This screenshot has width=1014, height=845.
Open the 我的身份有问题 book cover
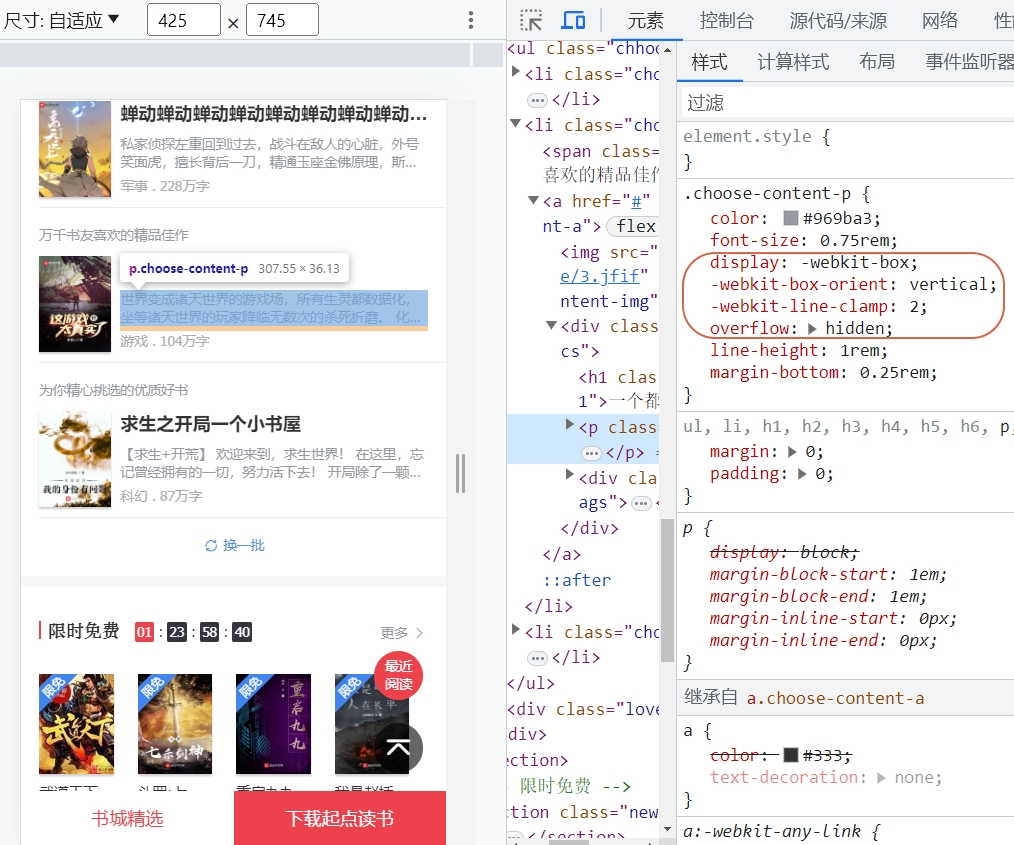(x=75, y=459)
